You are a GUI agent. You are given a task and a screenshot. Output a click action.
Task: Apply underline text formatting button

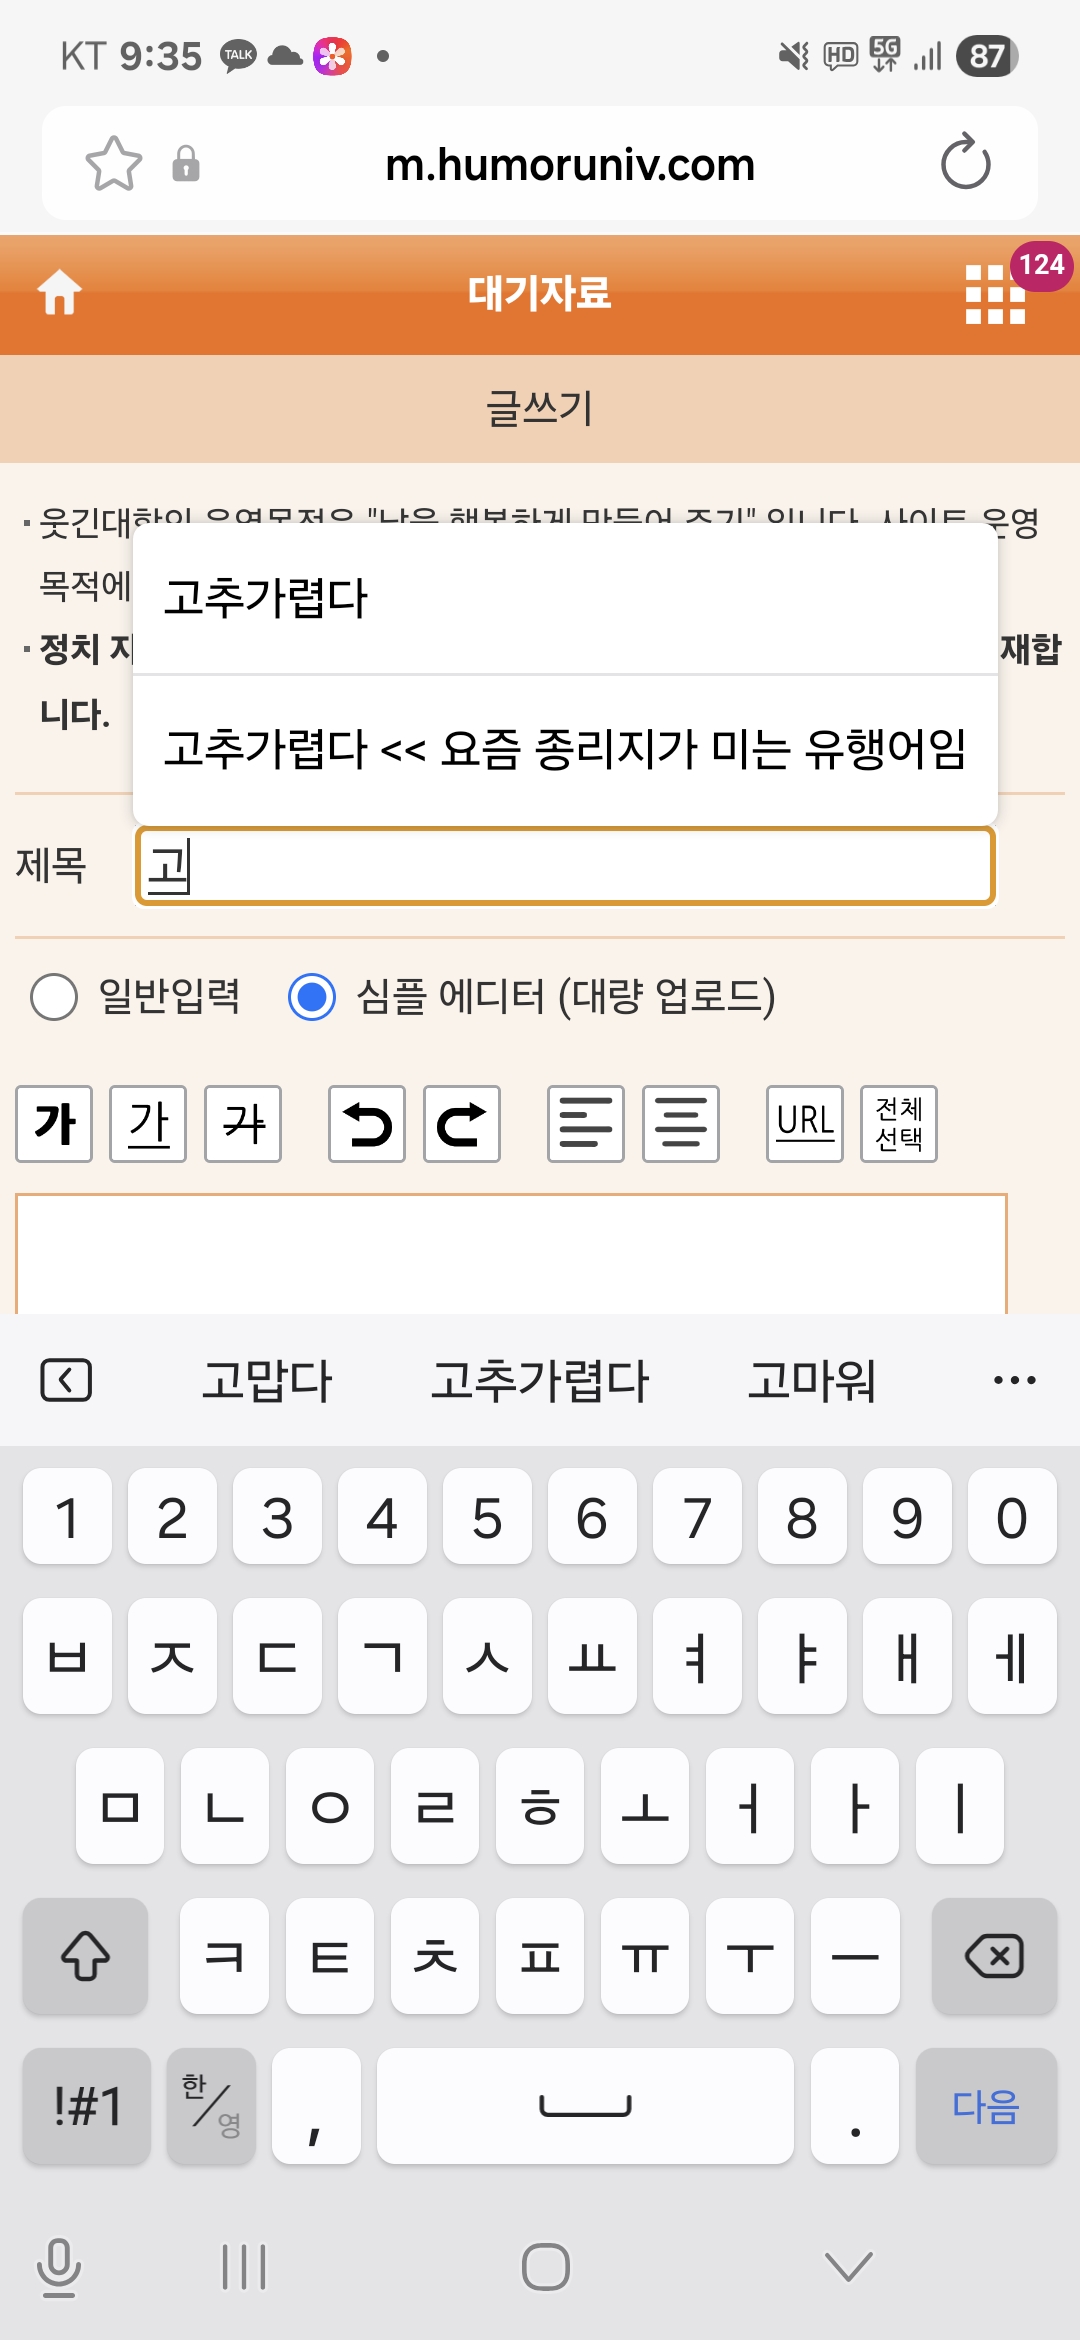click(148, 1124)
